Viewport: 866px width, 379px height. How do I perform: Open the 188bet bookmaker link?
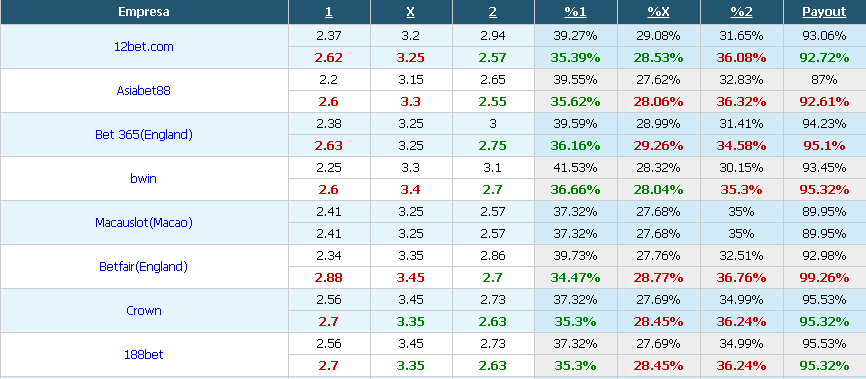(144, 355)
